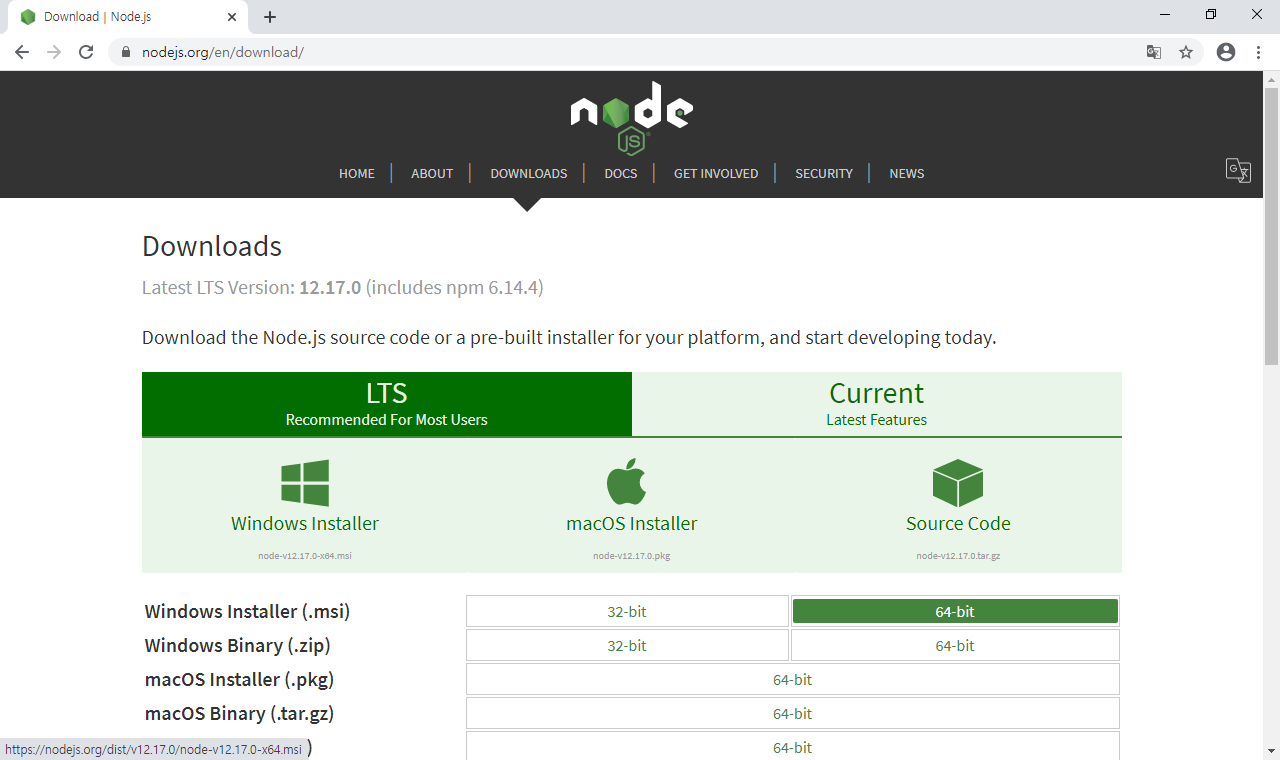1280x760 pixels.
Task: Download macOS Binary (.tar.gz) 64-bit
Action: [792, 714]
